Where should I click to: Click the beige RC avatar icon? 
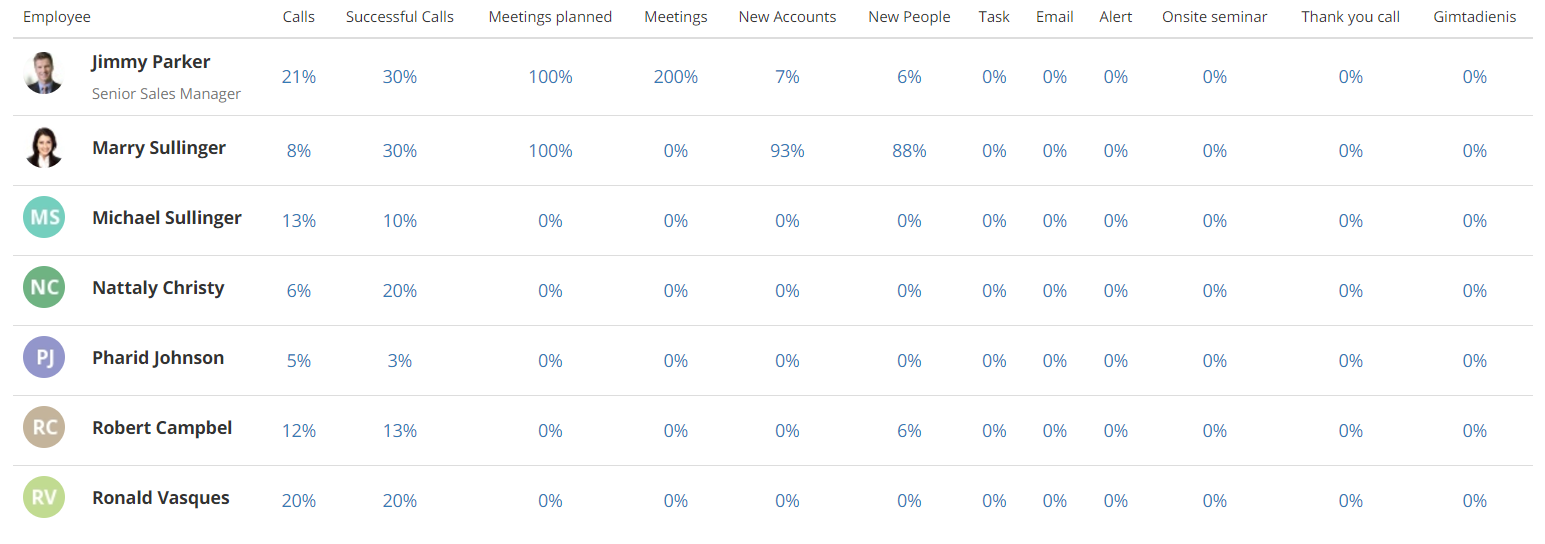click(x=44, y=427)
